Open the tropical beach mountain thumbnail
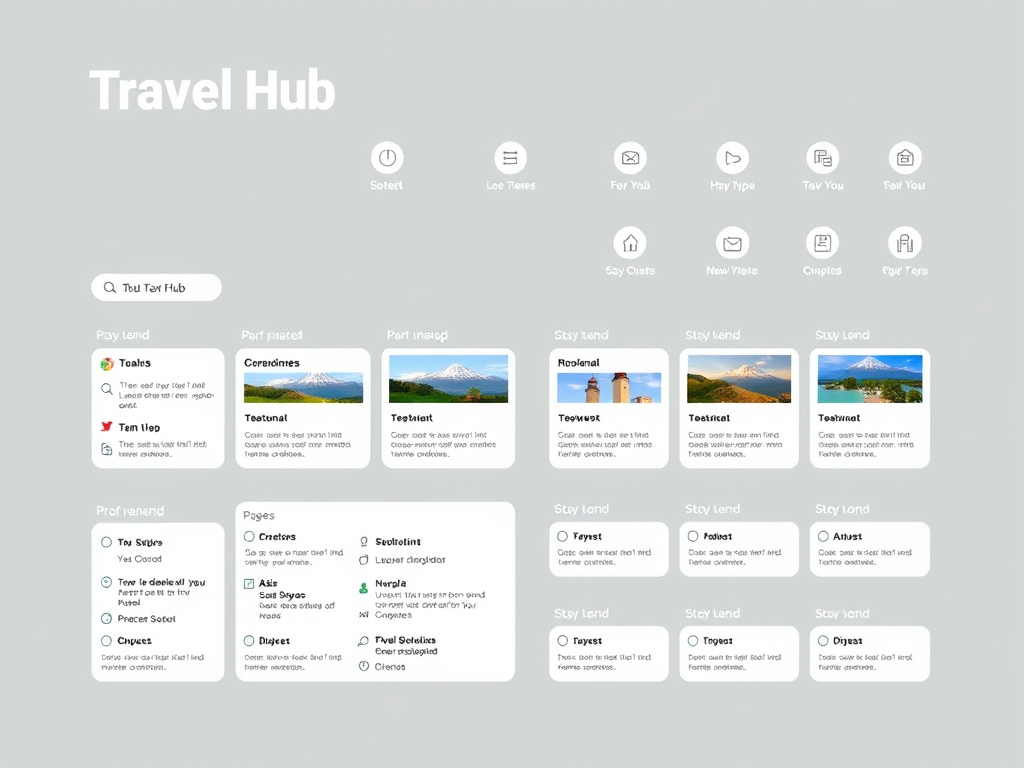This screenshot has height=768, width=1024. click(x=869, y=380)
